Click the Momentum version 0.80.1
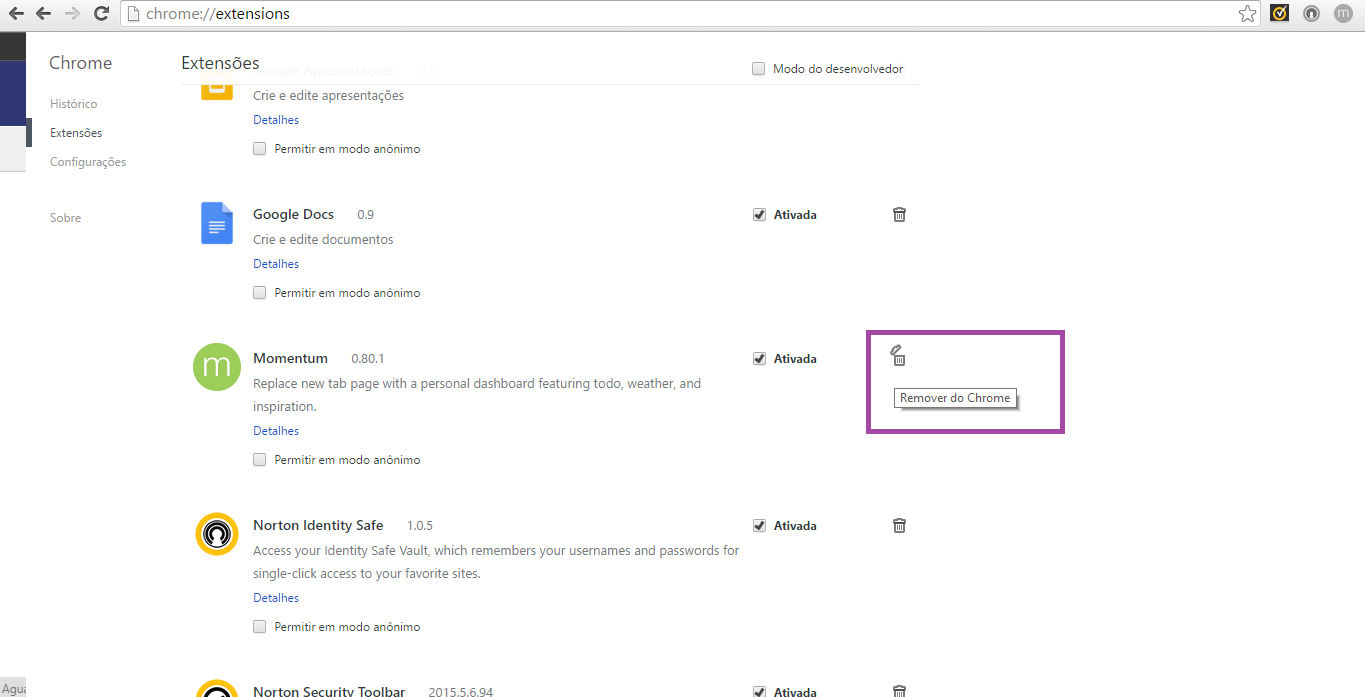1365x697 pixels. pos(368,358)
